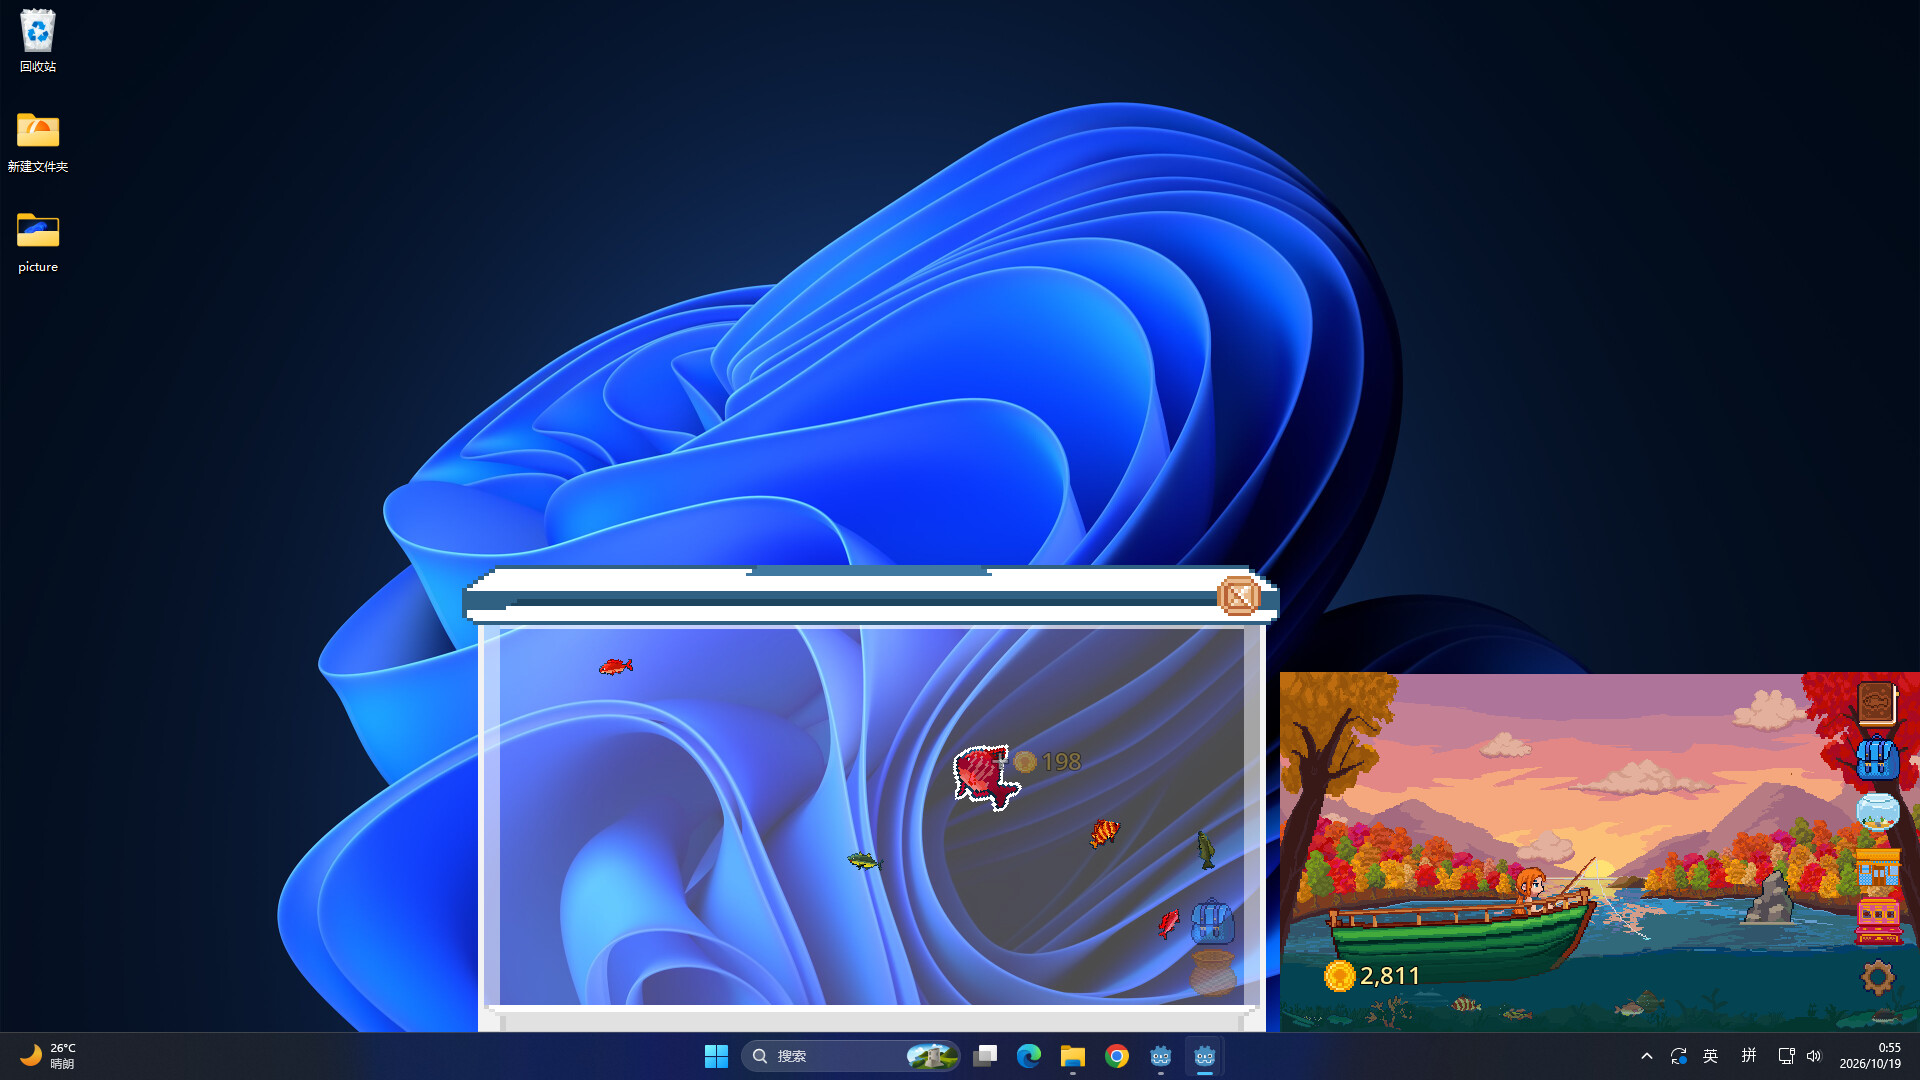
Task: Click the woven fish basket in aquarium
Action: coord(1213,973)
